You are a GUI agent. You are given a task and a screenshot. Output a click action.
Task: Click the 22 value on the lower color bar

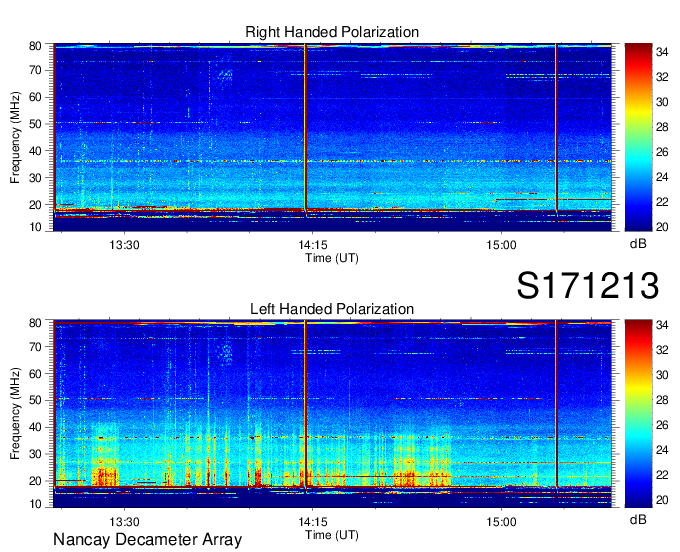[662, 475]
